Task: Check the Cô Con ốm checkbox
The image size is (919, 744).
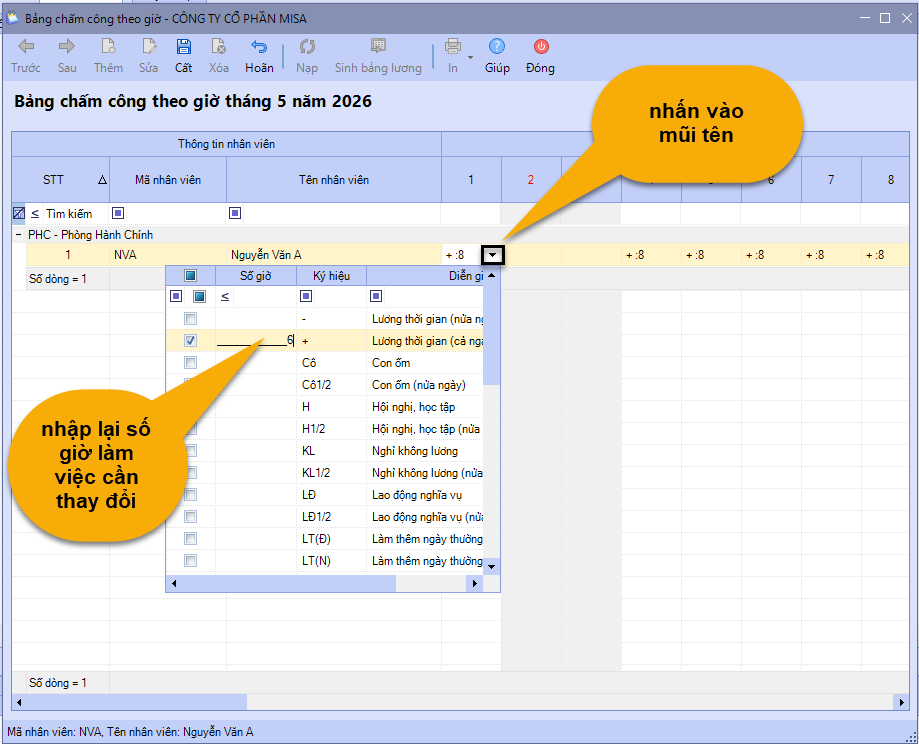Action: click(190, 363)
